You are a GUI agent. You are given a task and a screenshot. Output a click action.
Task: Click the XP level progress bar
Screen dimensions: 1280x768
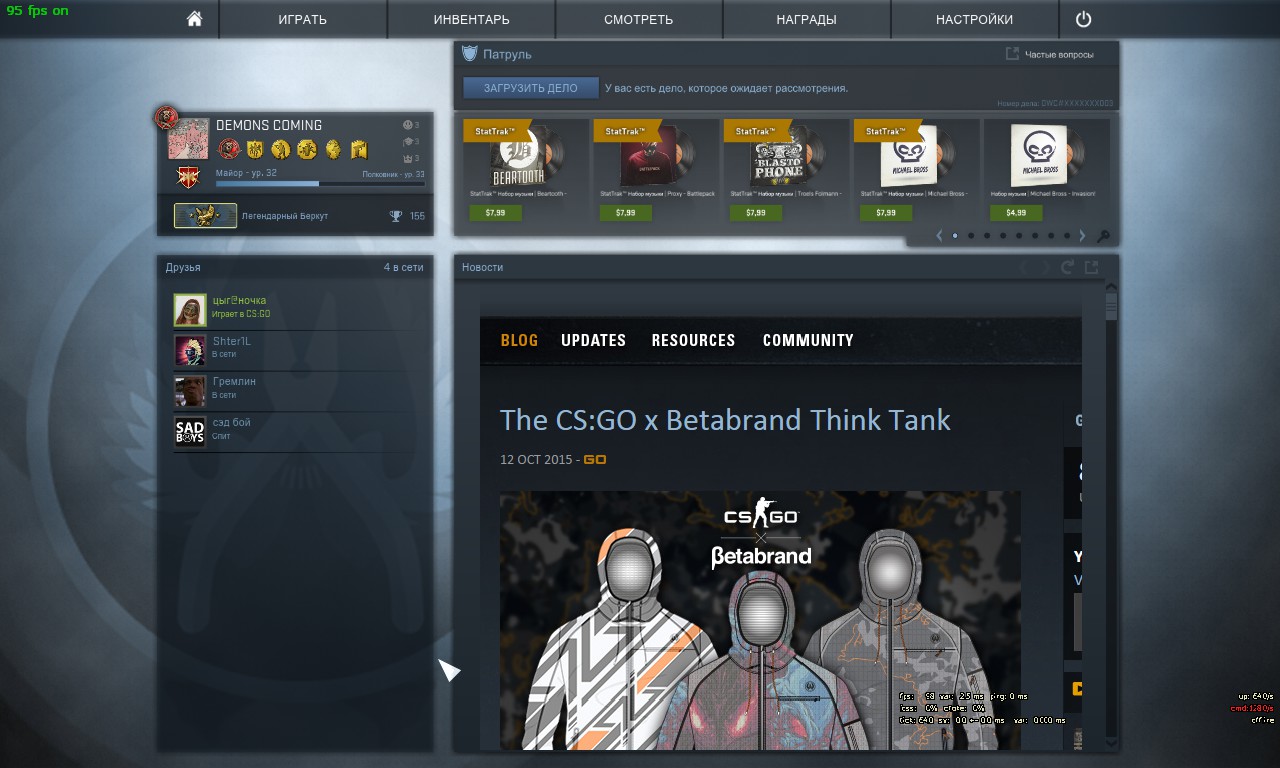320,184
